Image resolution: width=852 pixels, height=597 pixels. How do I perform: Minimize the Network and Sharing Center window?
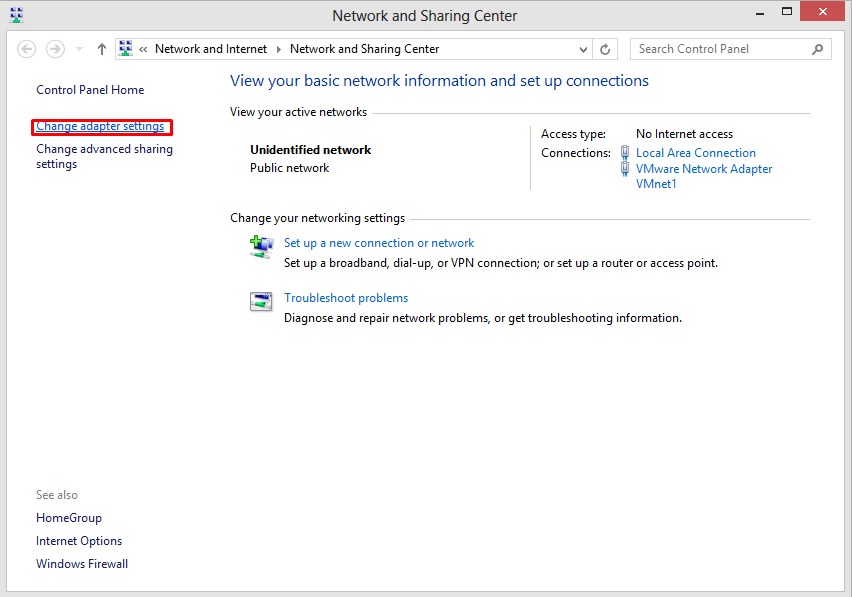[x=760, y=13]
